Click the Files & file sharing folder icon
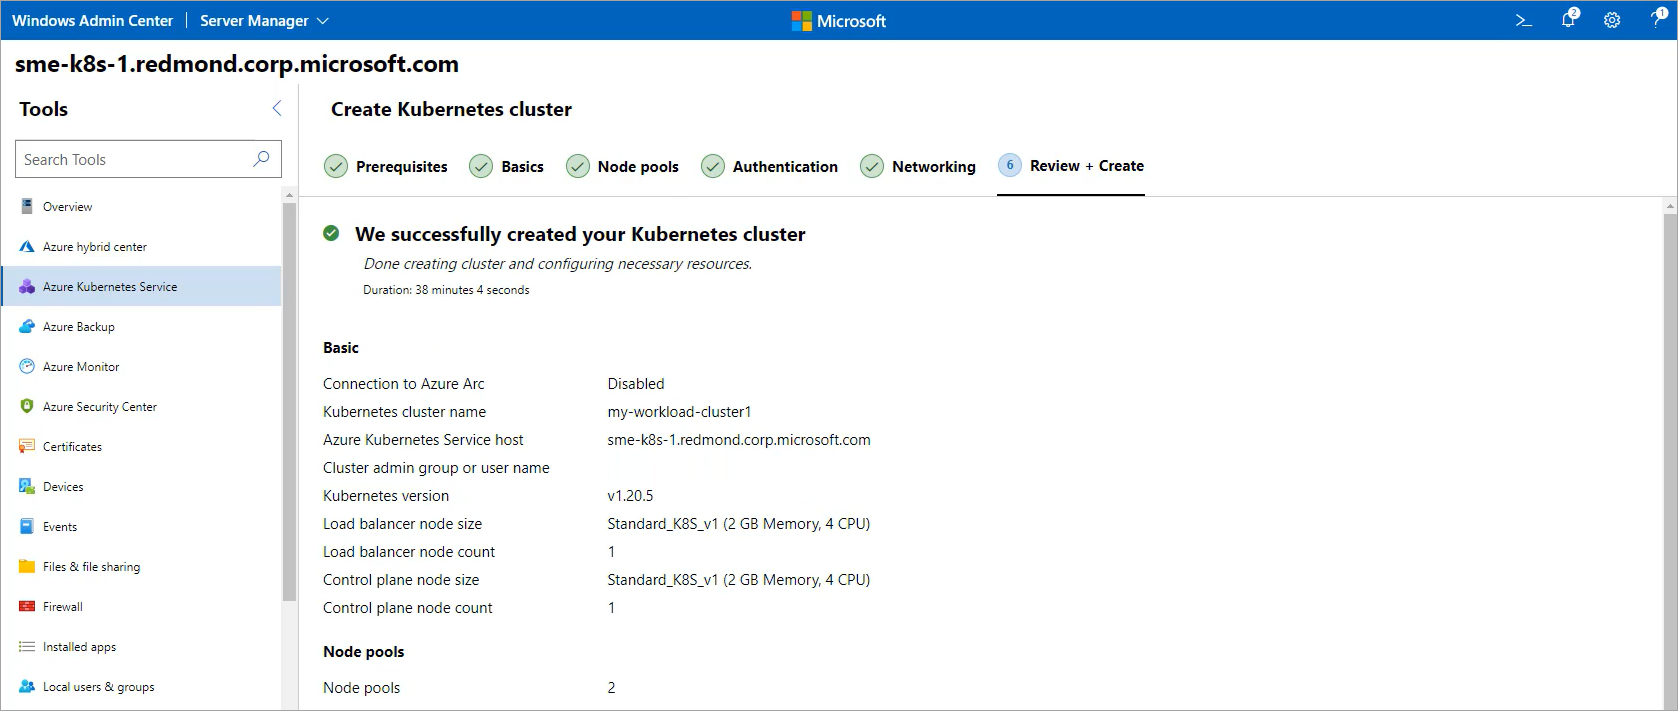This screenshot has width=1678, height=711. (x=27, y=566)
